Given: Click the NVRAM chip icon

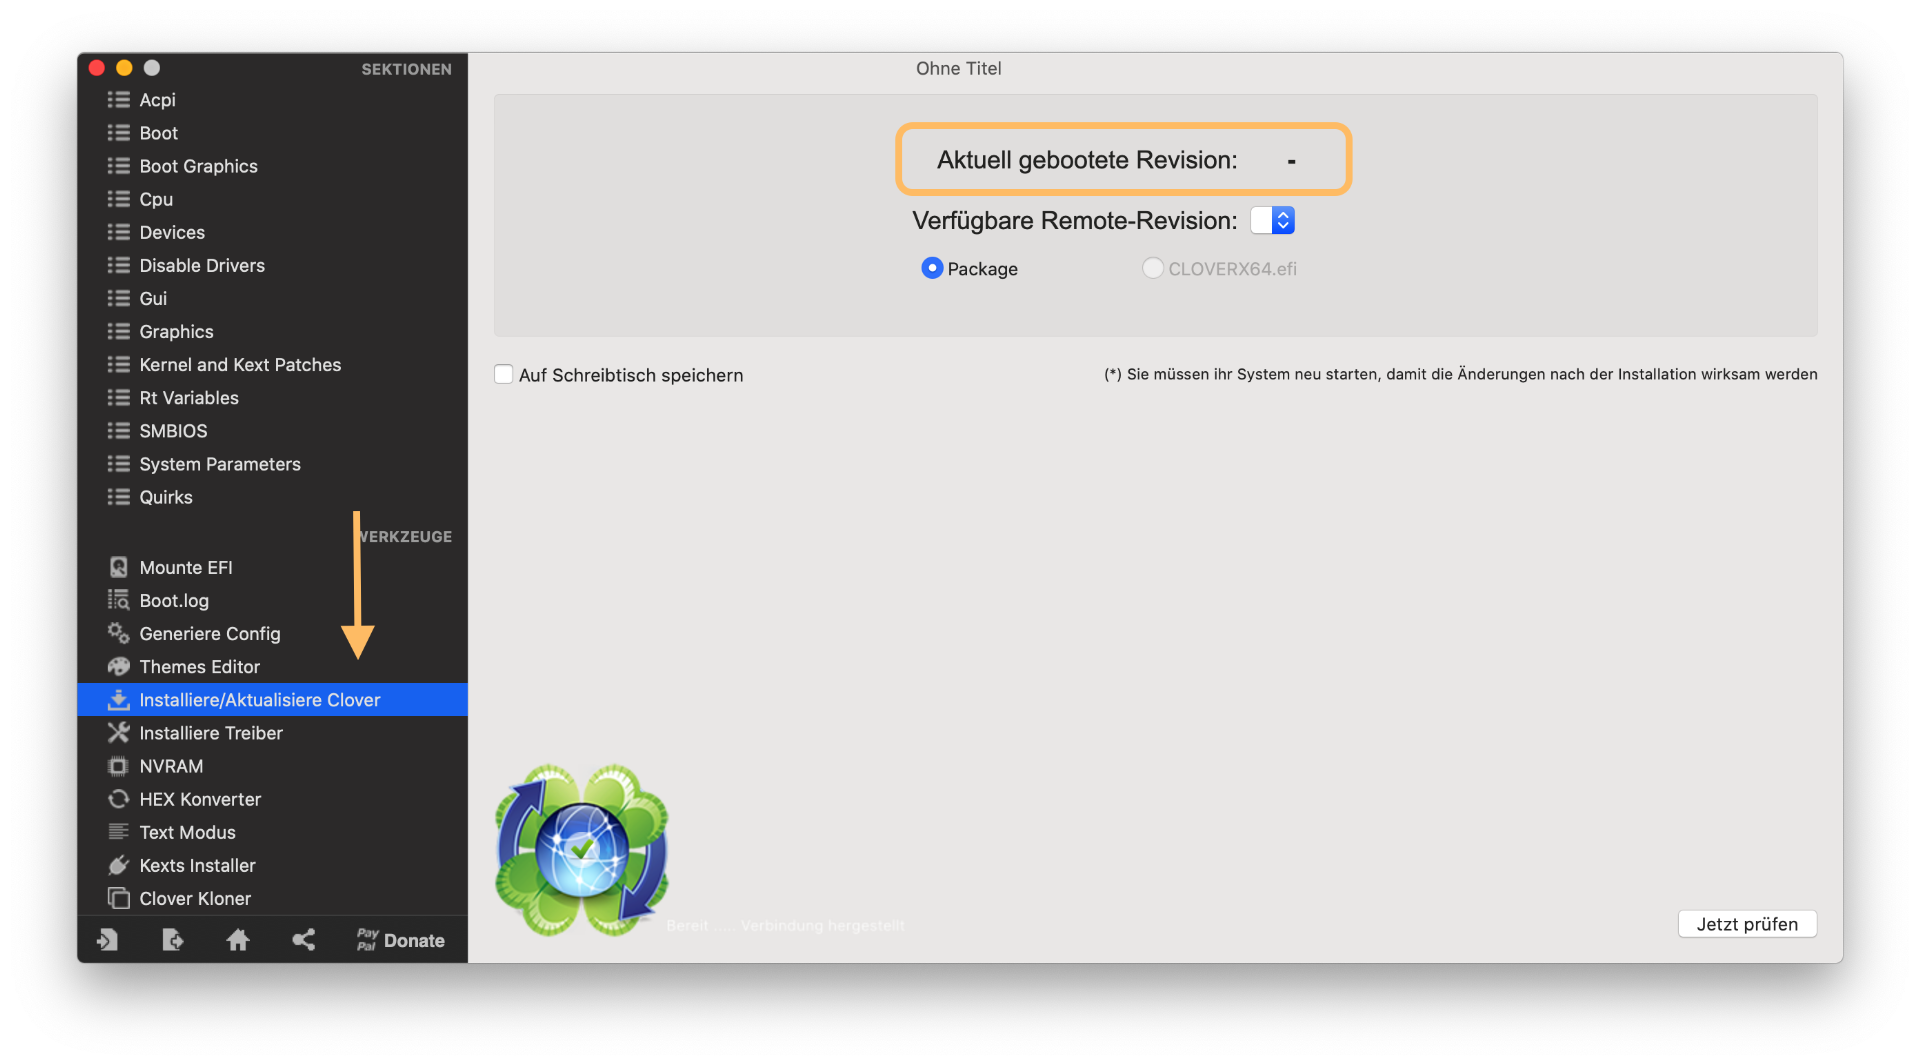Looking at the screenshot, I should tap(119, 766).
